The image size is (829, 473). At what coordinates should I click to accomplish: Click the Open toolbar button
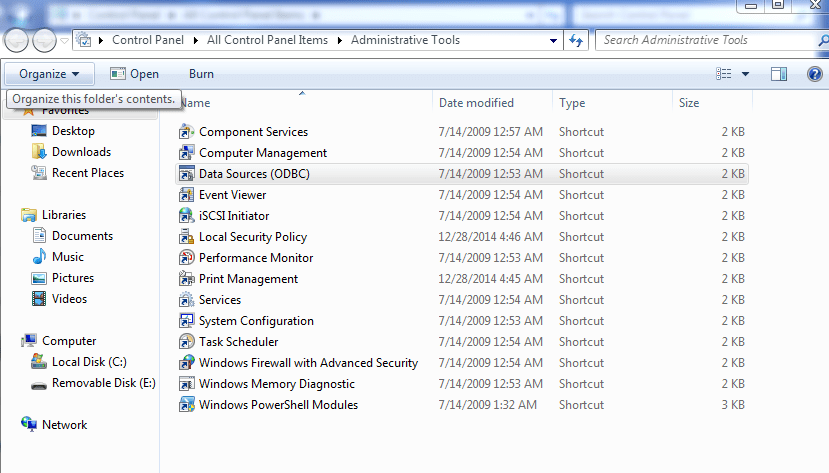pyautogui.click(x=134, y=74)
